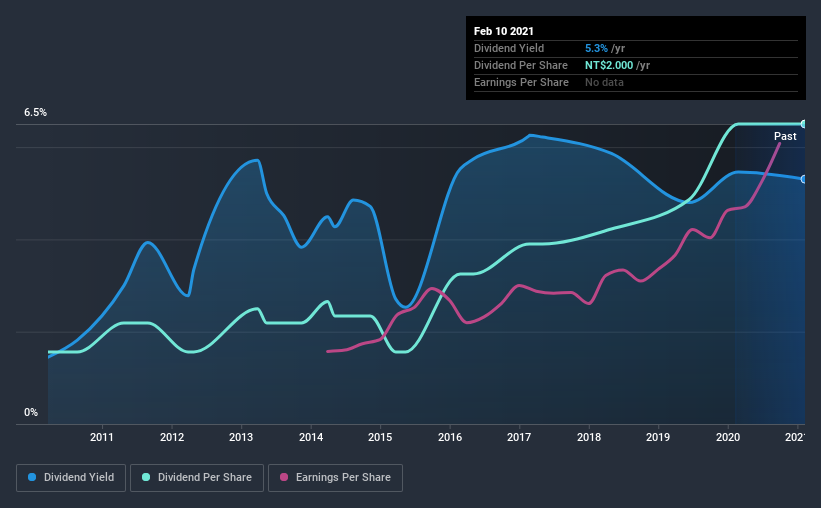Viewport: 821px width, 508px height.
Task: Click the blue Dividend Yield endpoint marker
Action: coord(804,179)
